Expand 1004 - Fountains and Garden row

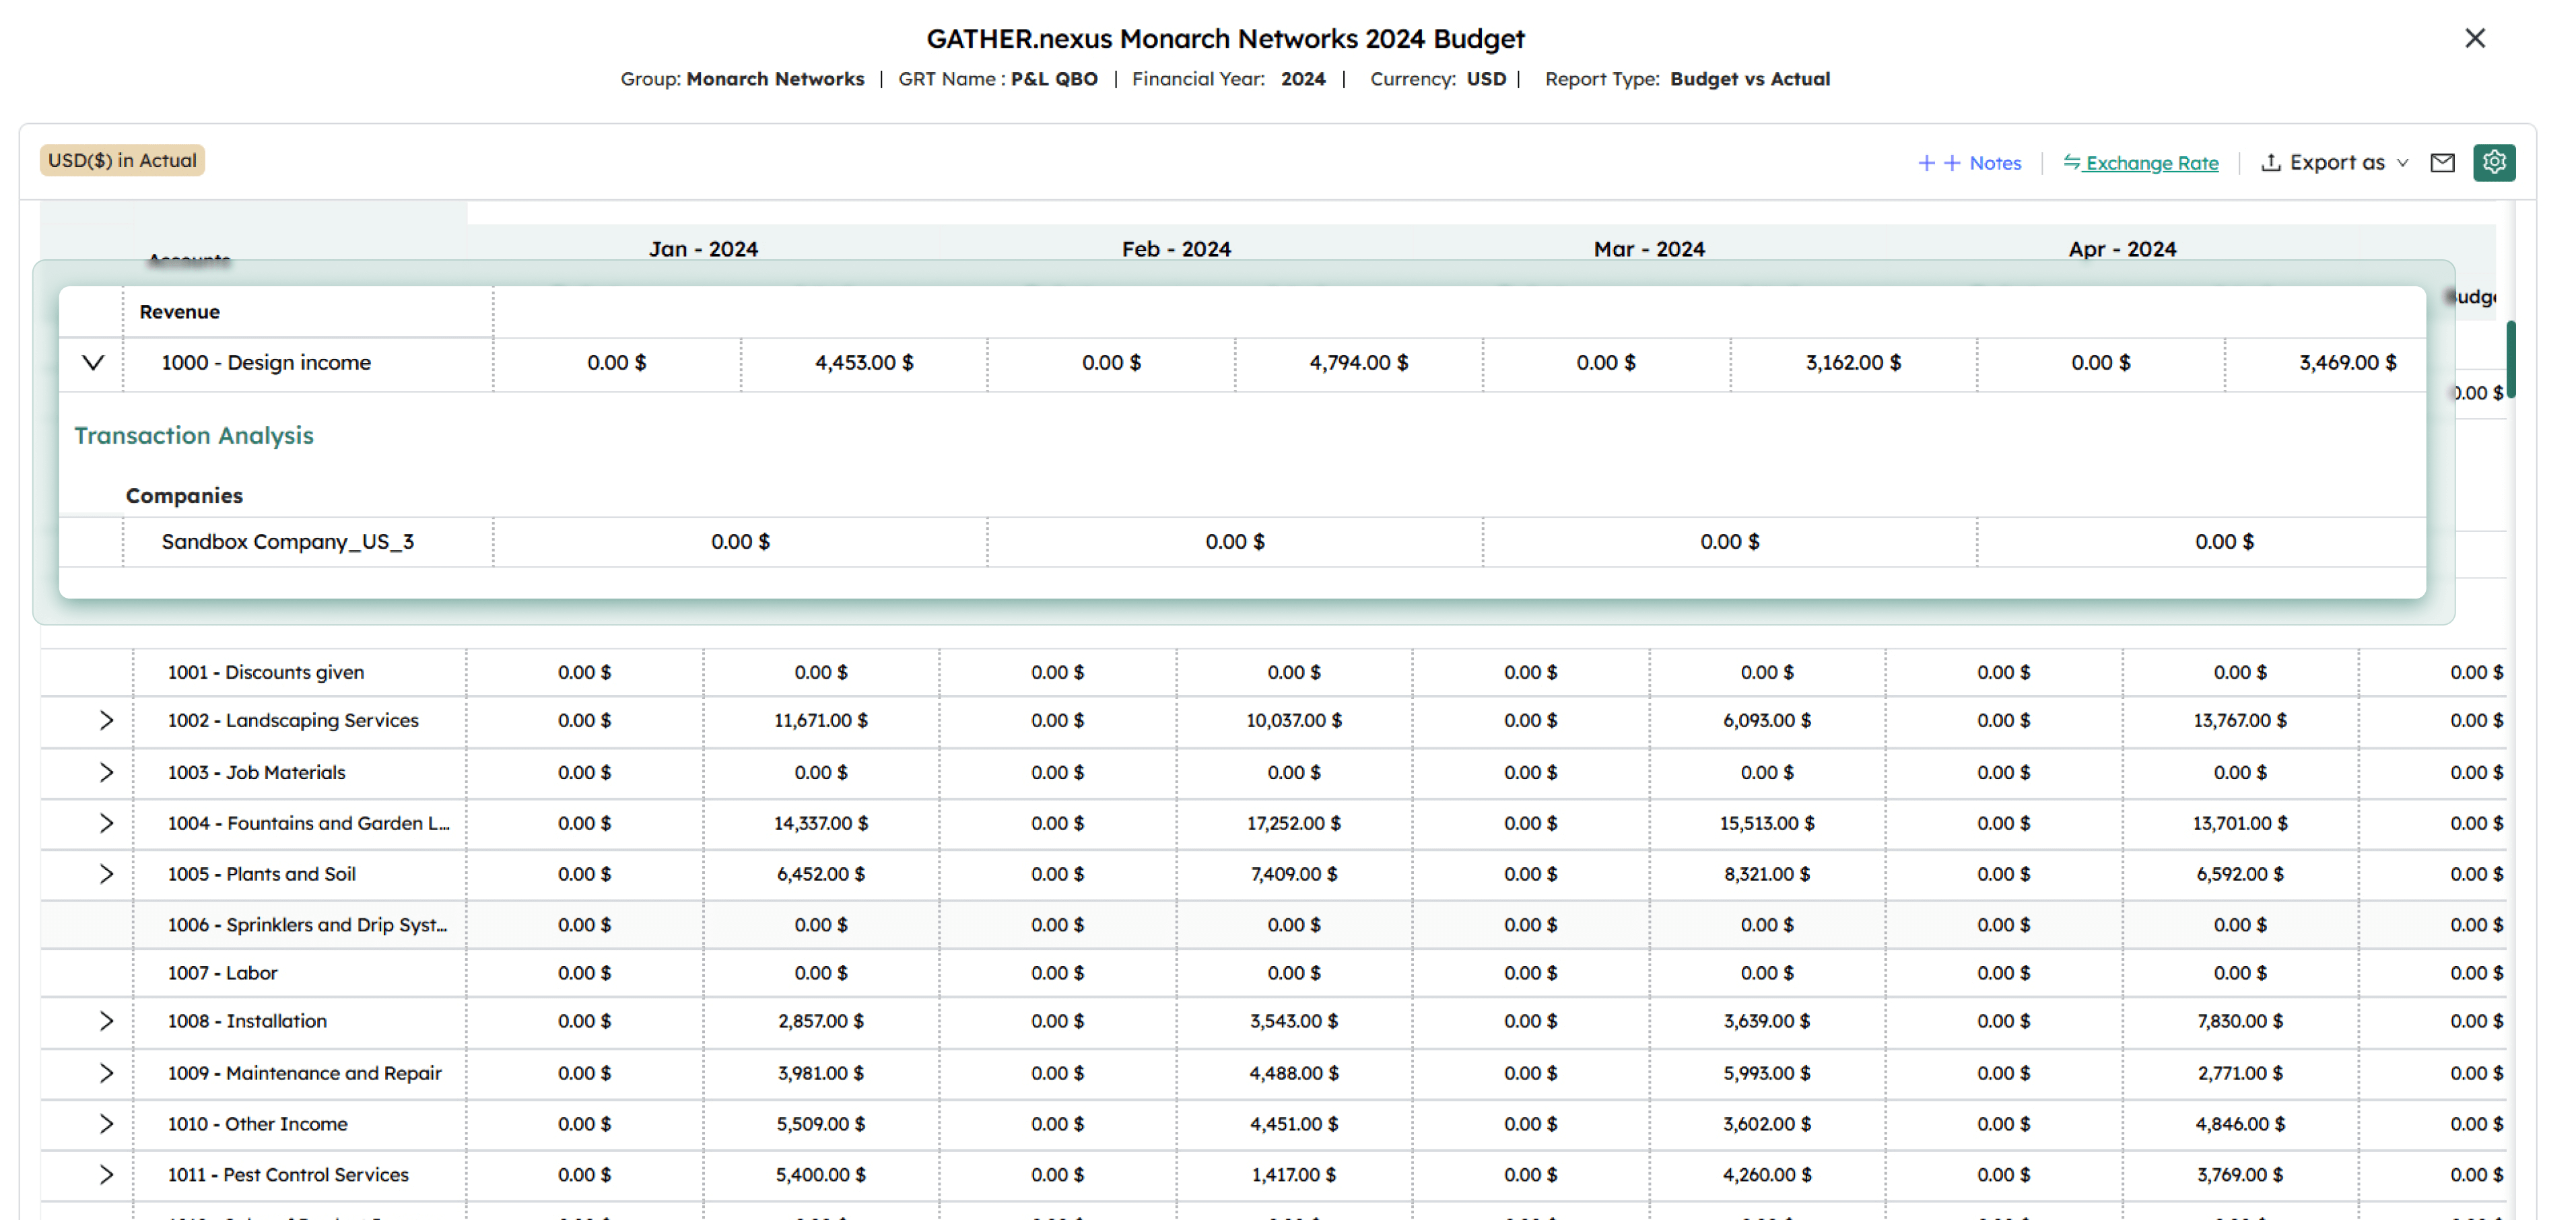[106, 823]
